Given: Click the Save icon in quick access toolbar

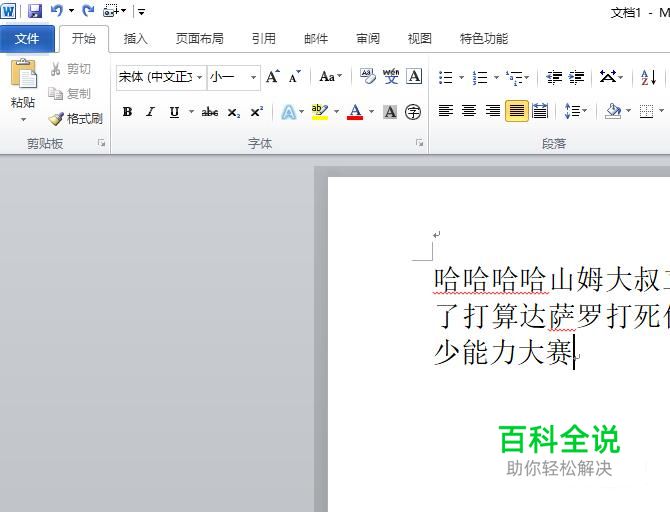Looking at the screenshot, I should click(x=35, y=11).
